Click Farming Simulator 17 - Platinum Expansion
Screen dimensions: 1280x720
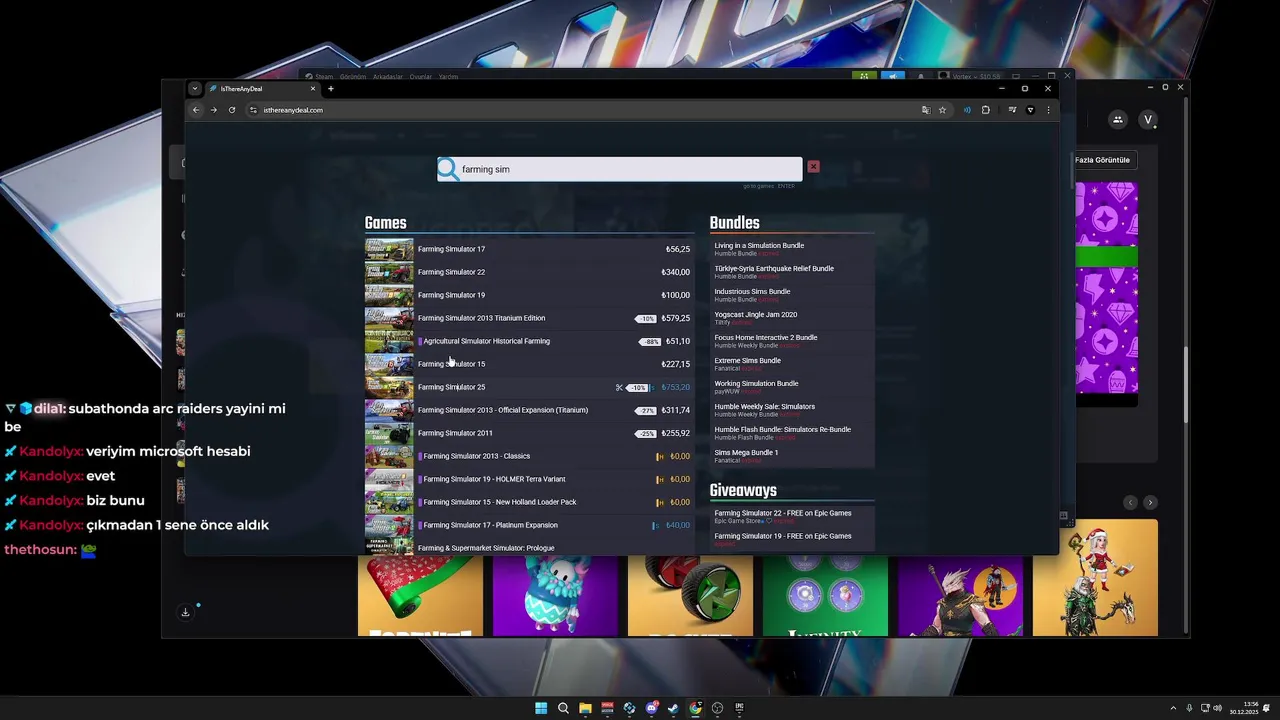490,525
